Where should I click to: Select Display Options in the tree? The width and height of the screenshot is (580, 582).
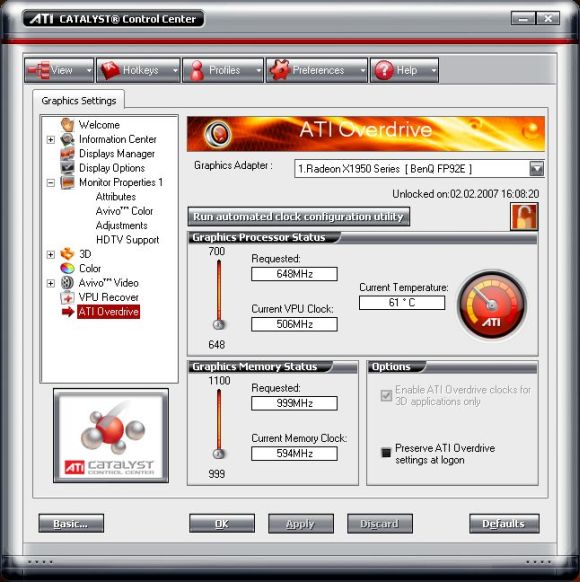tap(112, 168)
